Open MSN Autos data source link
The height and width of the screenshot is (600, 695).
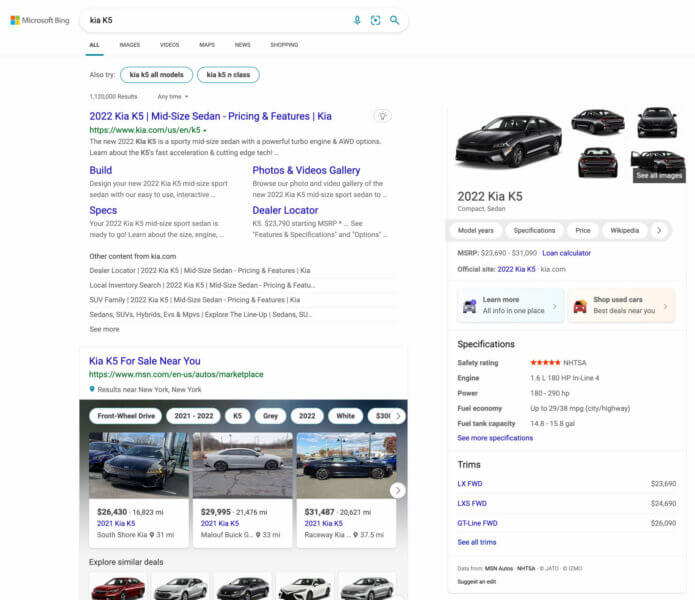(499, 568)
